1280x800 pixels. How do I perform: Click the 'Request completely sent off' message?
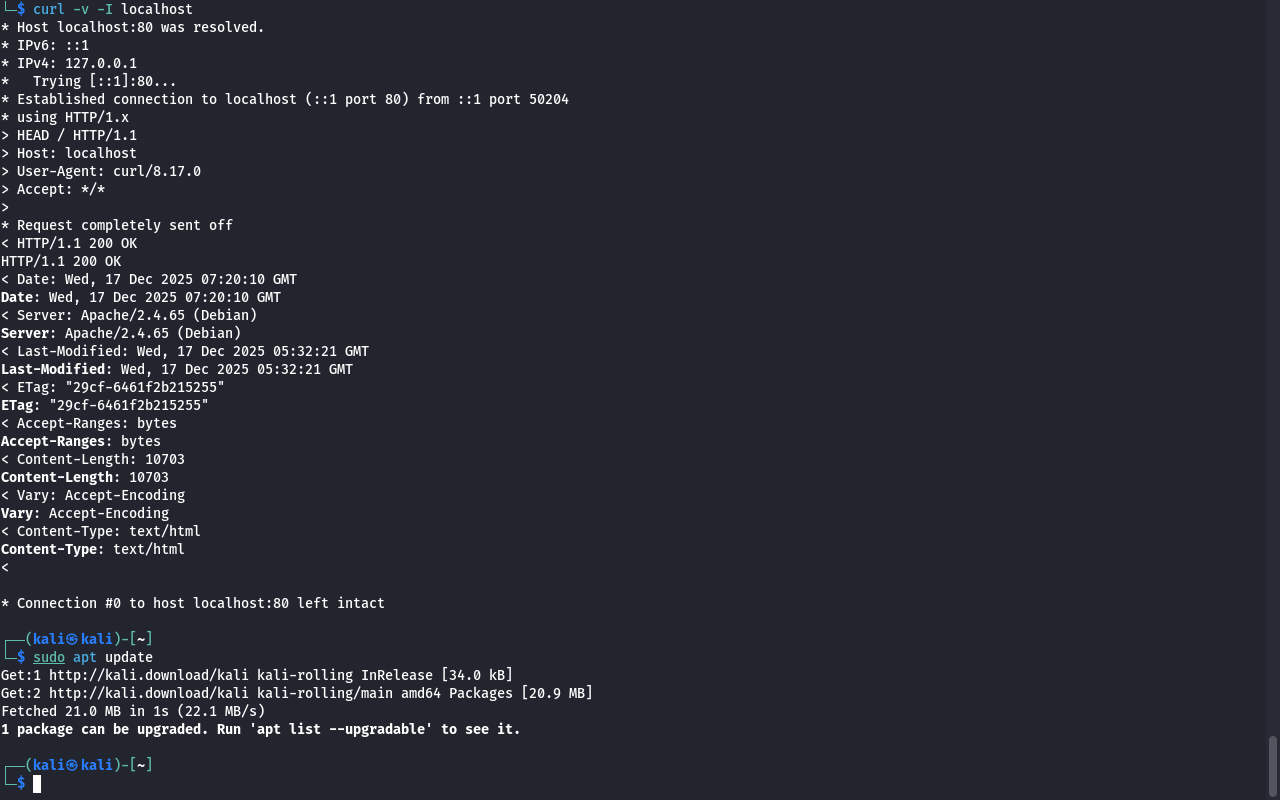click(124, 225)
